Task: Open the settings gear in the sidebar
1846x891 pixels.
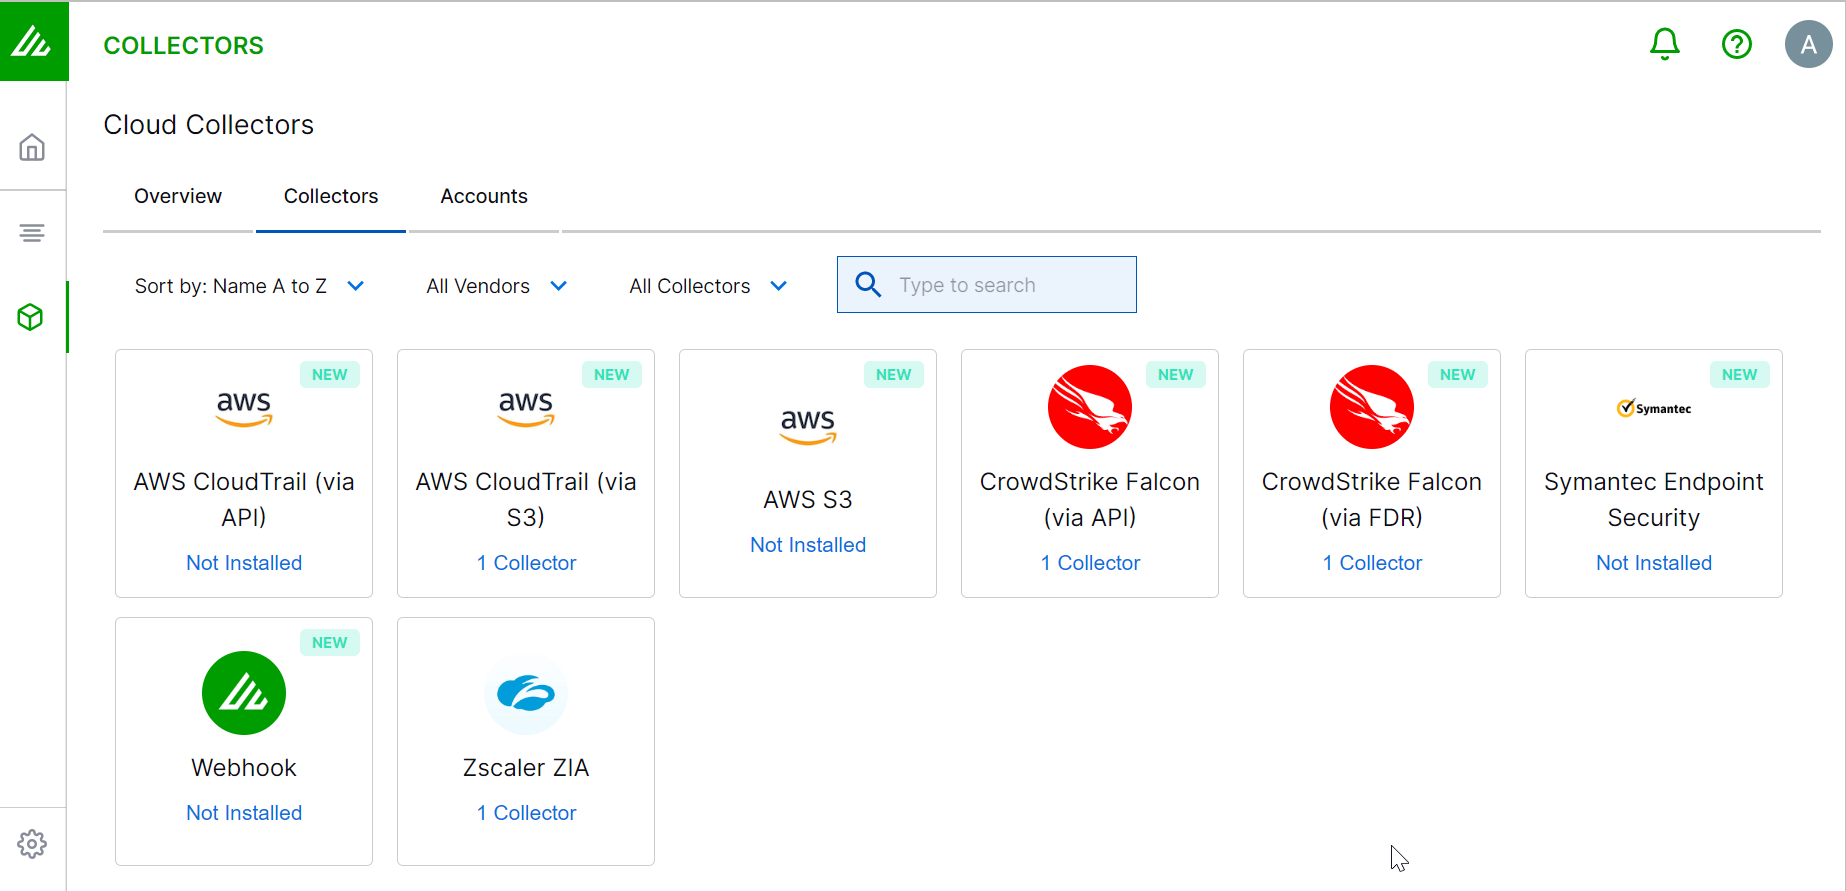Action: click(32, 844)
